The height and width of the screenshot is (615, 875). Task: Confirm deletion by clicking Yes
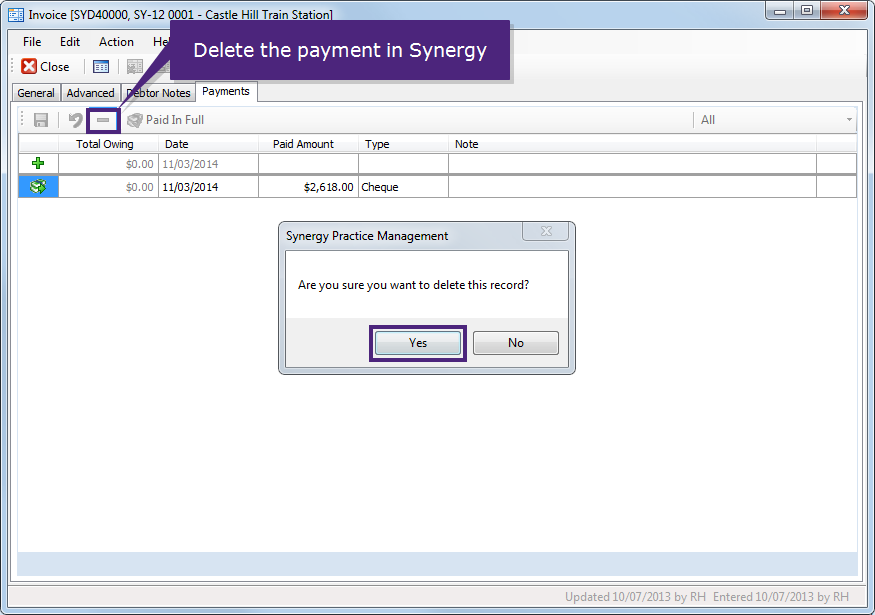click(419, 343)
